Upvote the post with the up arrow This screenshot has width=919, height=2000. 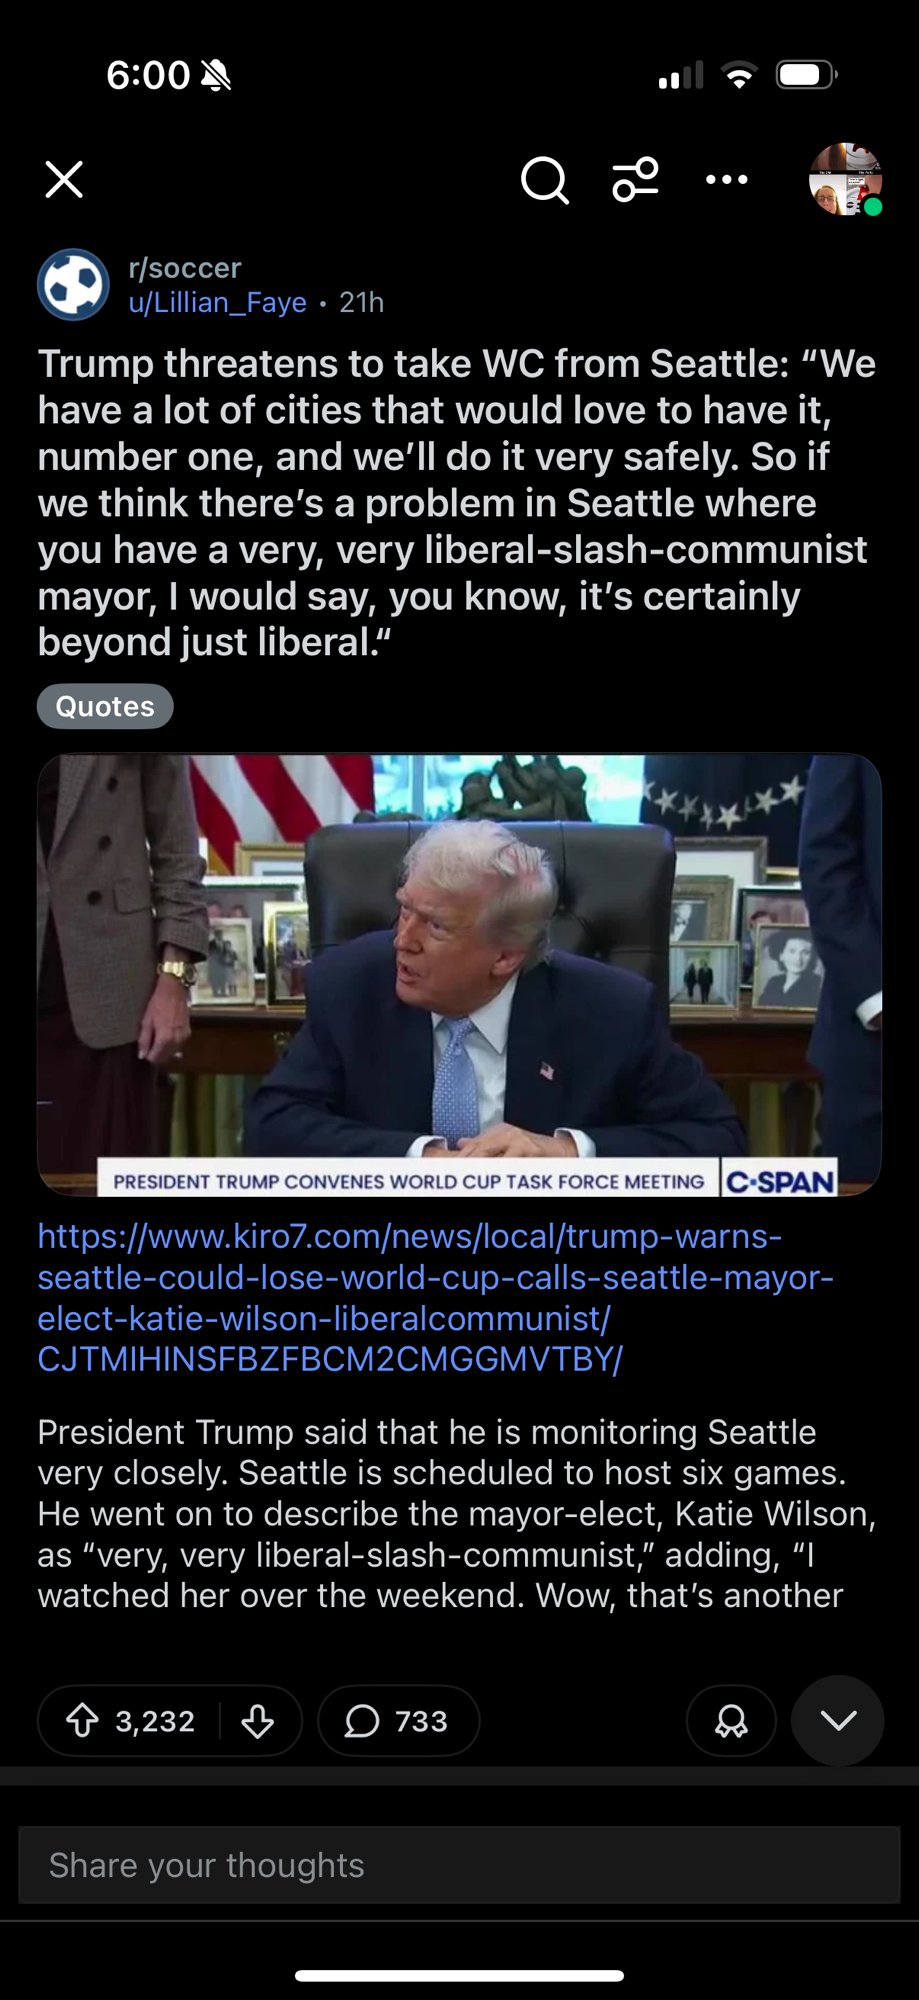click(82, 1721)
